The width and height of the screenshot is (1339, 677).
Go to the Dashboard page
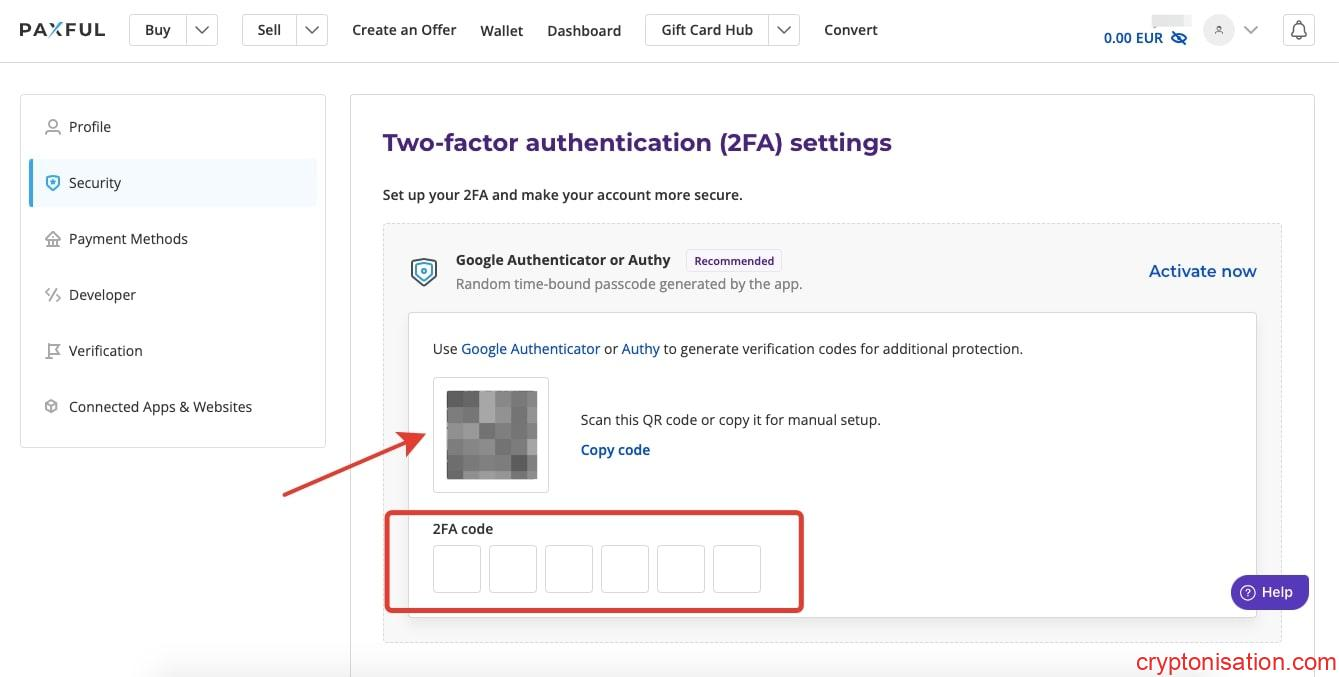[584, 31]
